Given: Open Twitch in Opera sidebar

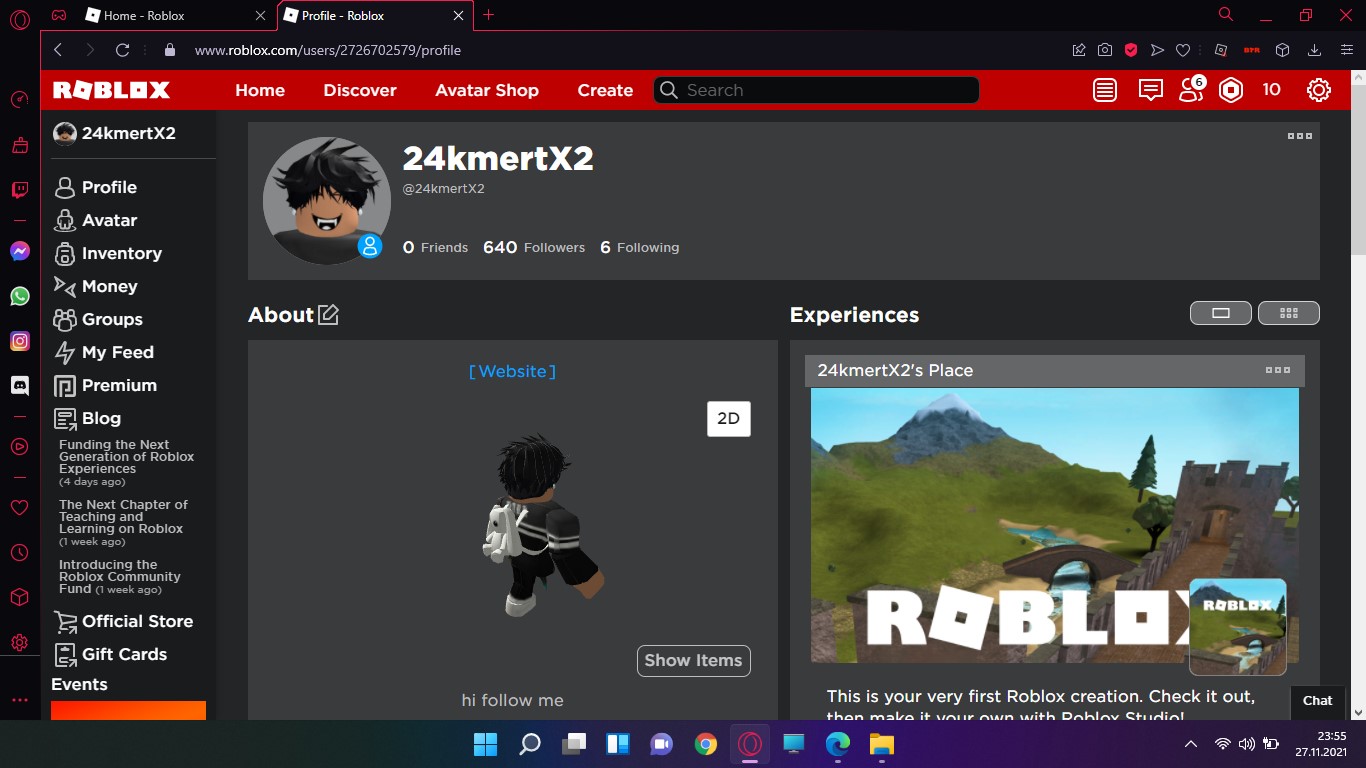Looking at the screenshot, I should tap(20, 190).
